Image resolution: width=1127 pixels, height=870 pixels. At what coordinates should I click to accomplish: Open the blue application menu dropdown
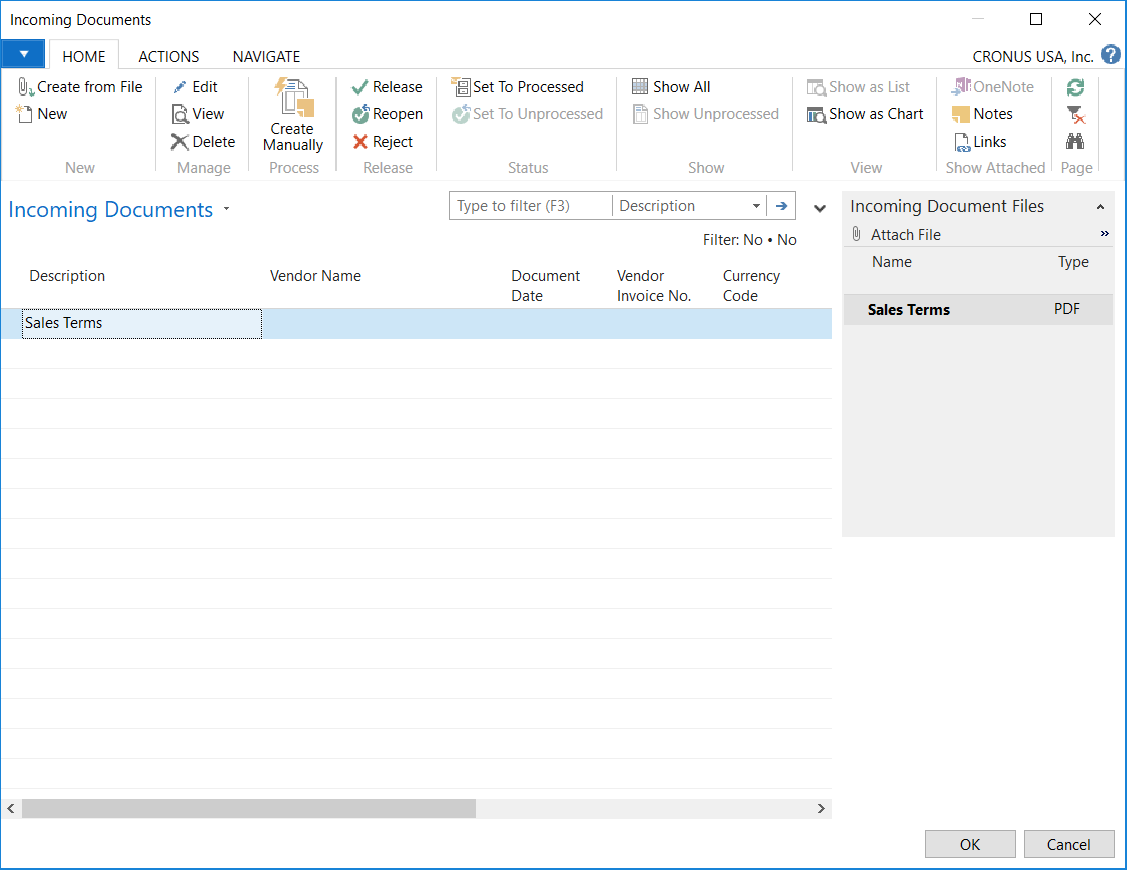[23, 55]
